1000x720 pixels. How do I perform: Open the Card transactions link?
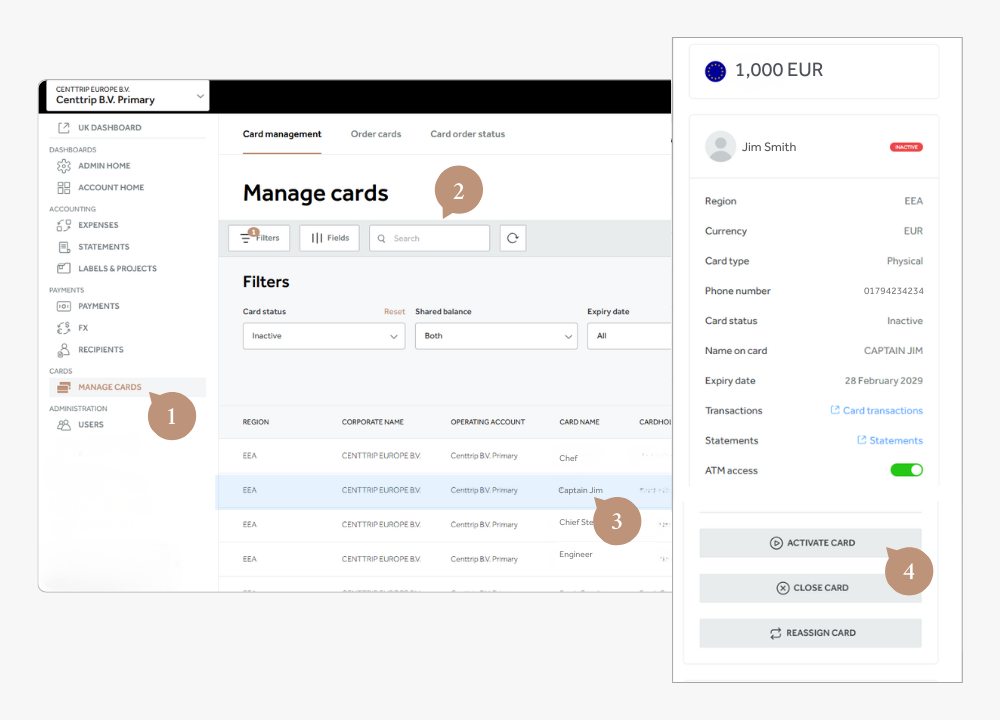tap(882, 410)
